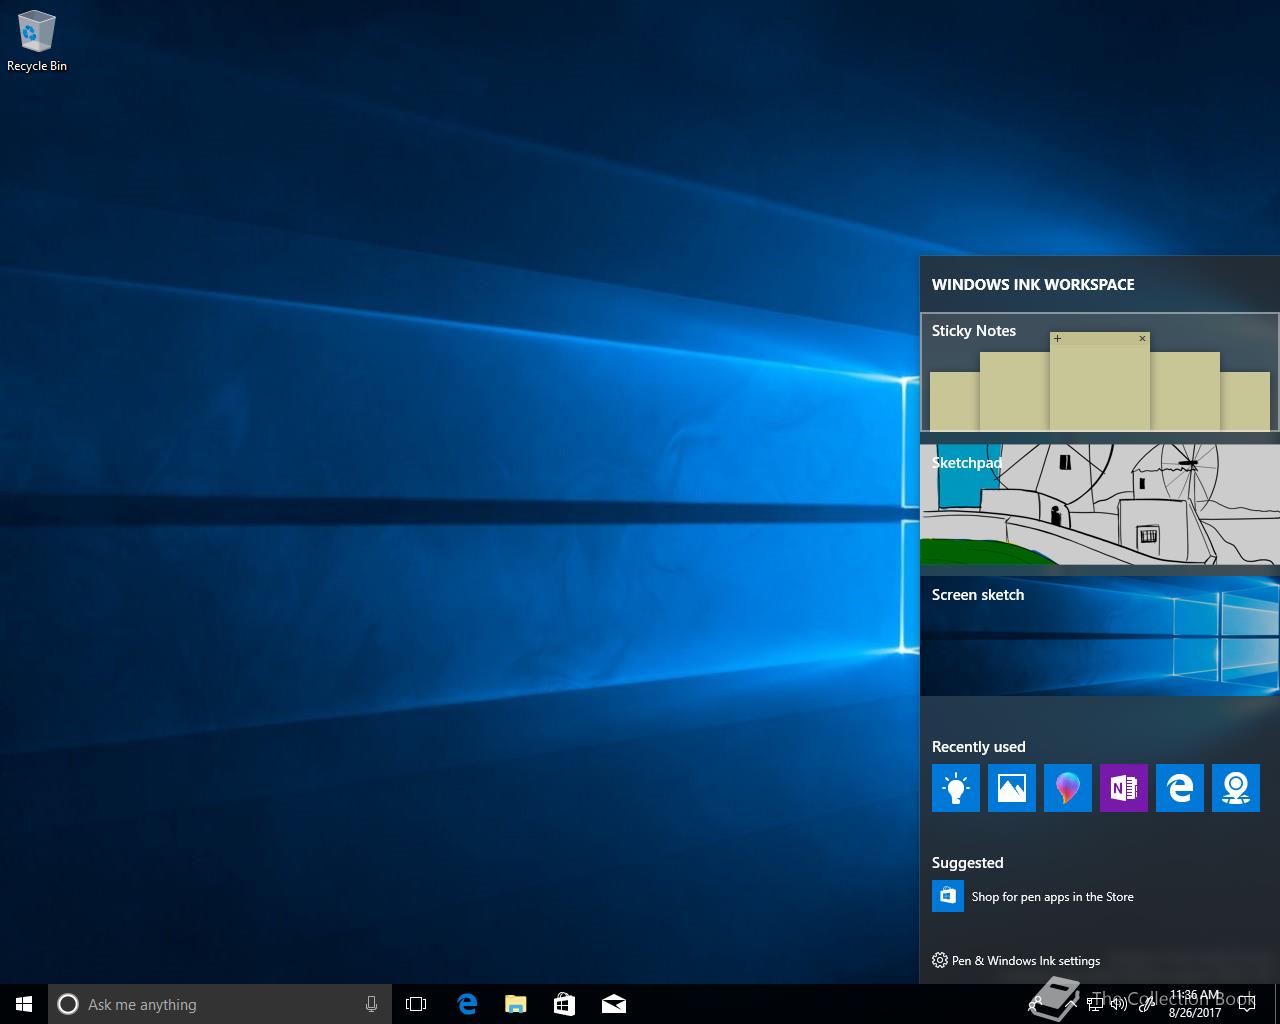Open the Sticky Notes tile

[x=1099, y=373]
